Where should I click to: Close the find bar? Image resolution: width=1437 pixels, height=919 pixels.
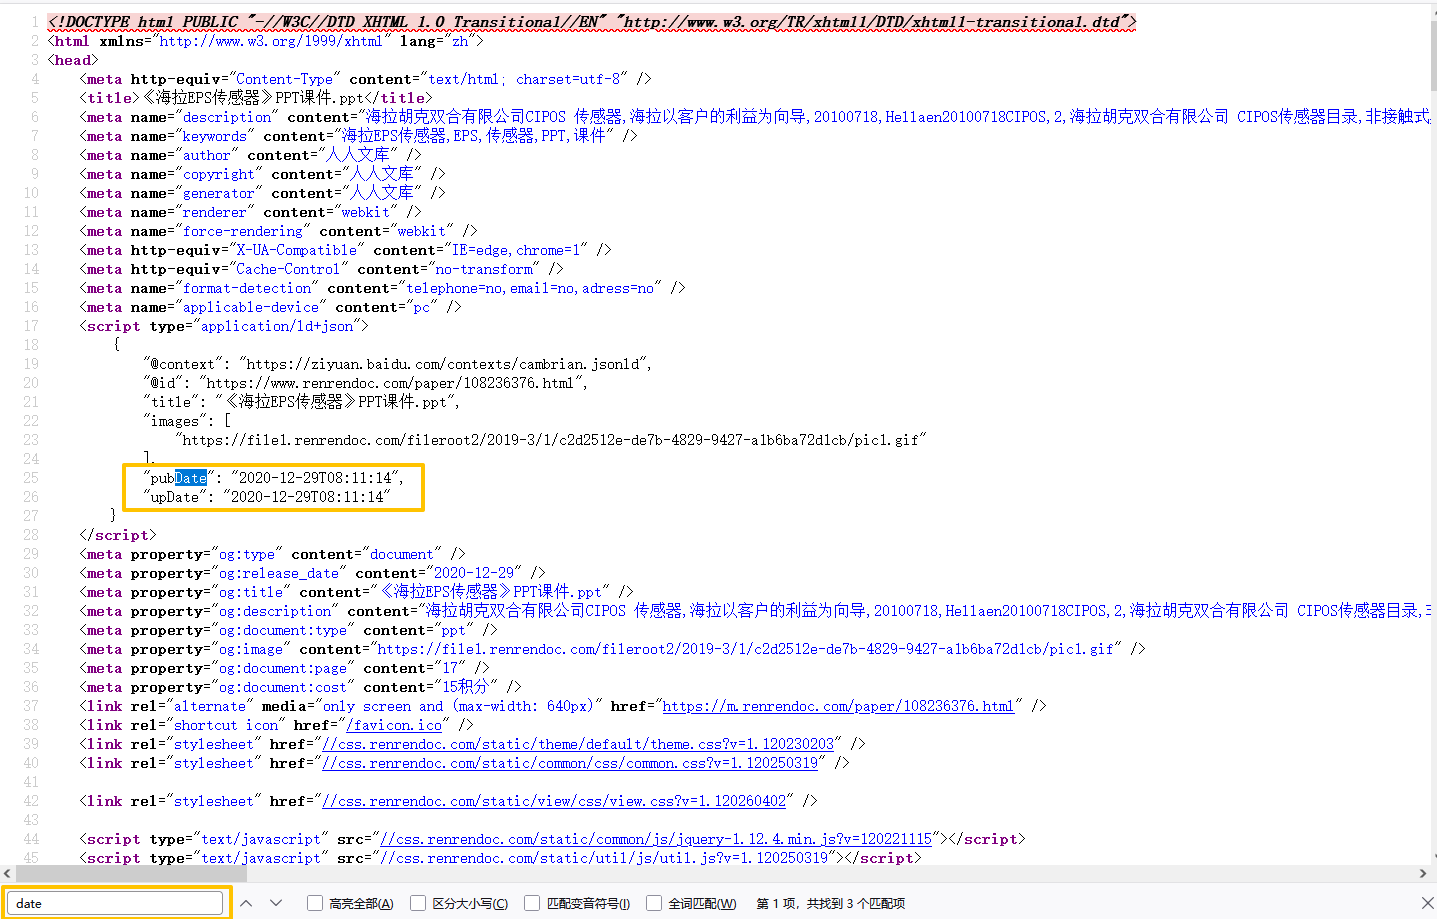(x=1427, y=903)
